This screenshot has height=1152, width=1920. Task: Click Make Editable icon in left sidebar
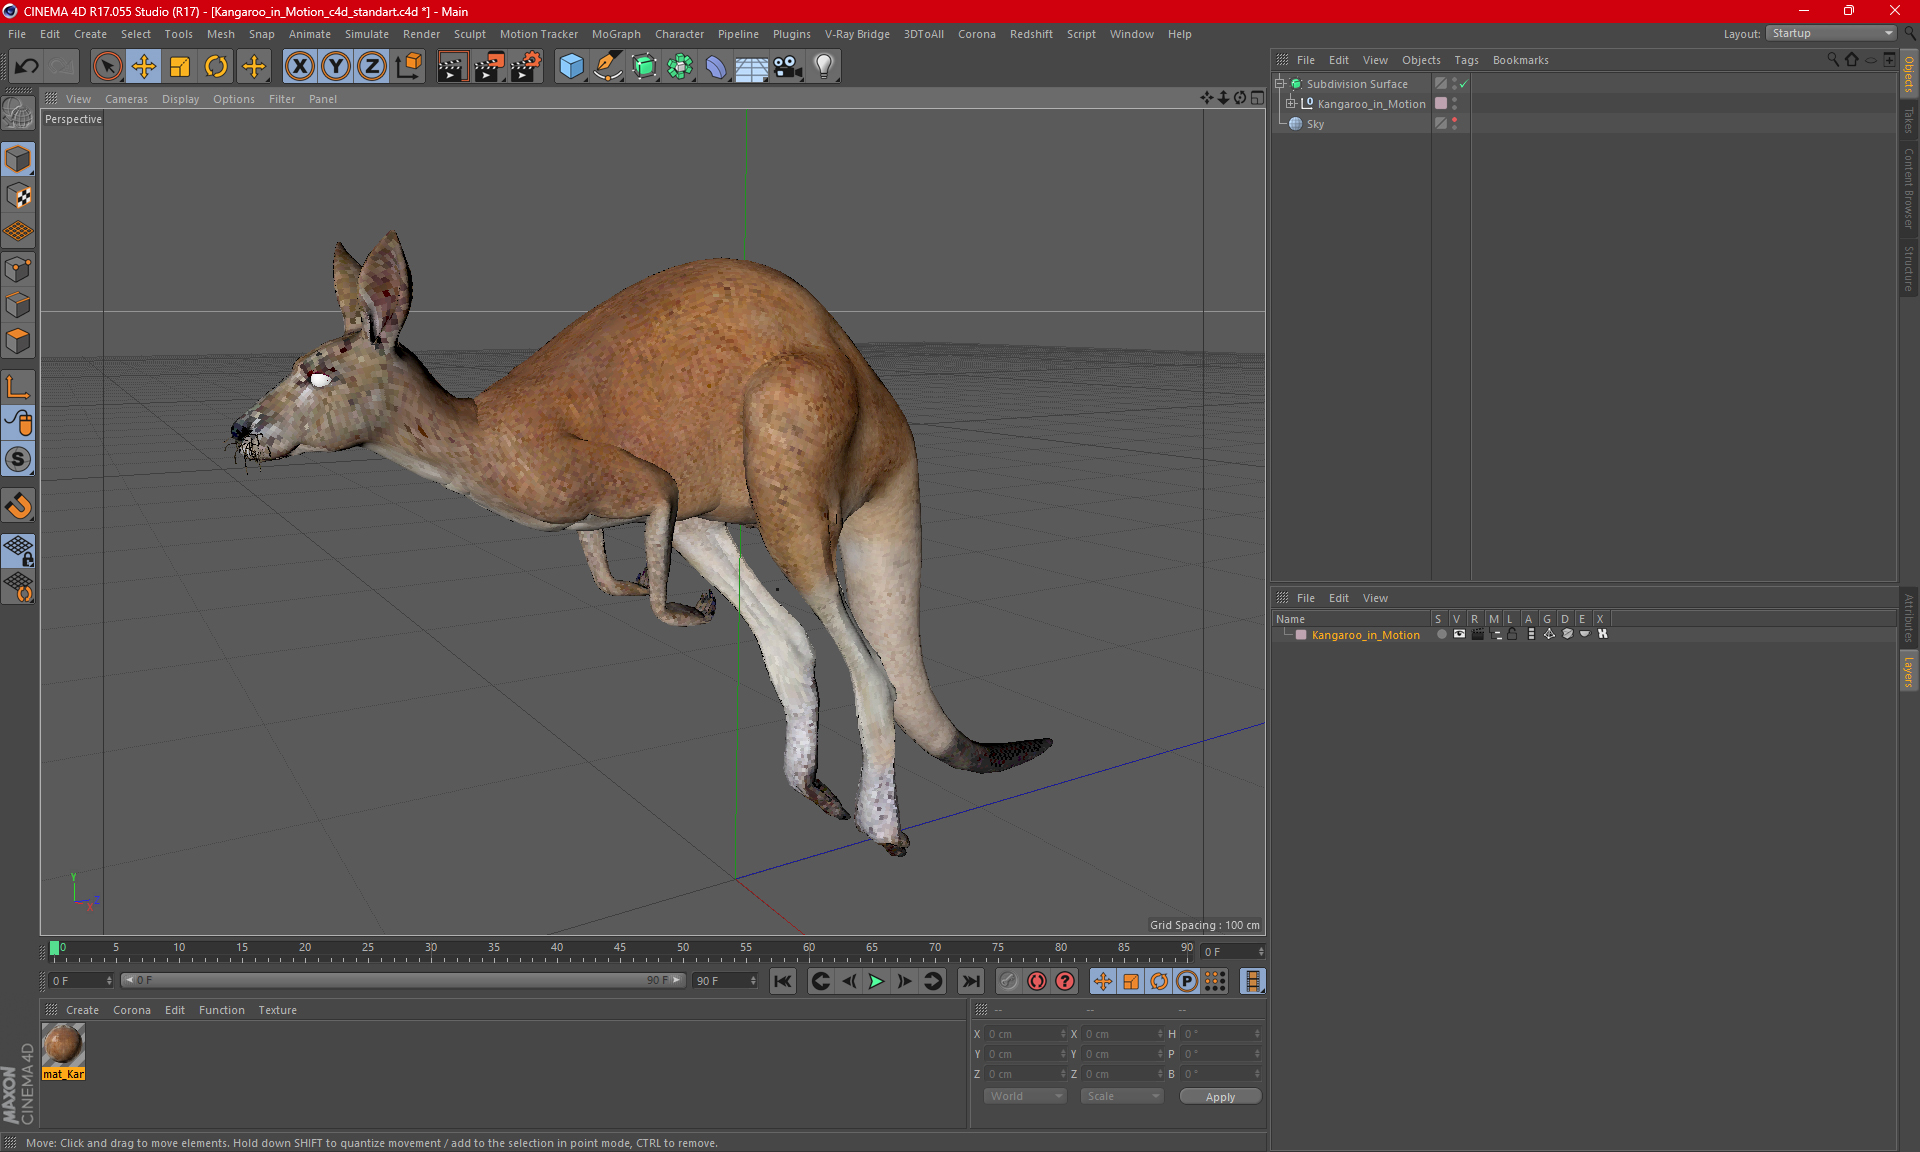[18, 114]
